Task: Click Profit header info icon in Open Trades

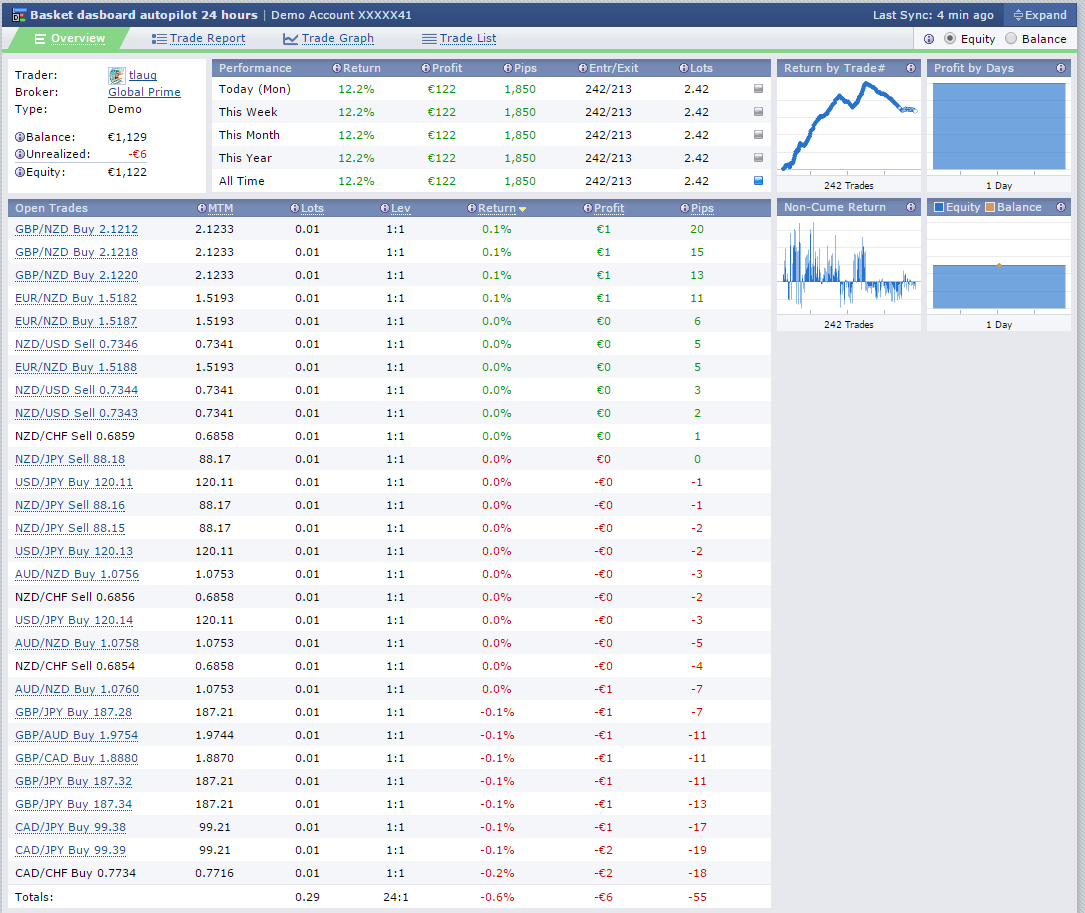Action: [x=587, y=208]
